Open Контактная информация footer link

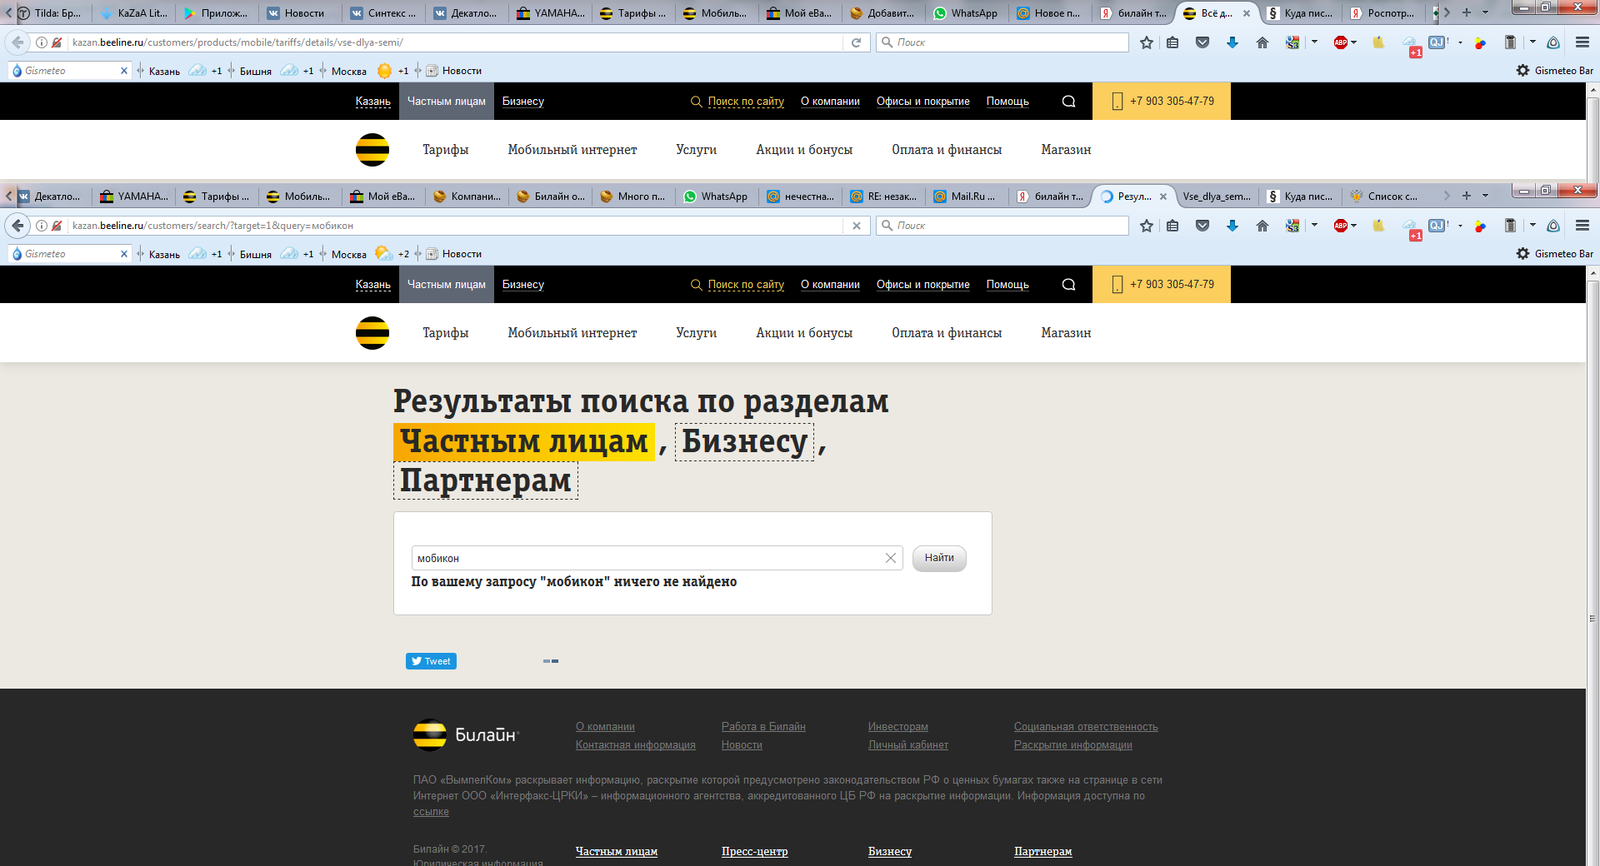coord(635,745)
